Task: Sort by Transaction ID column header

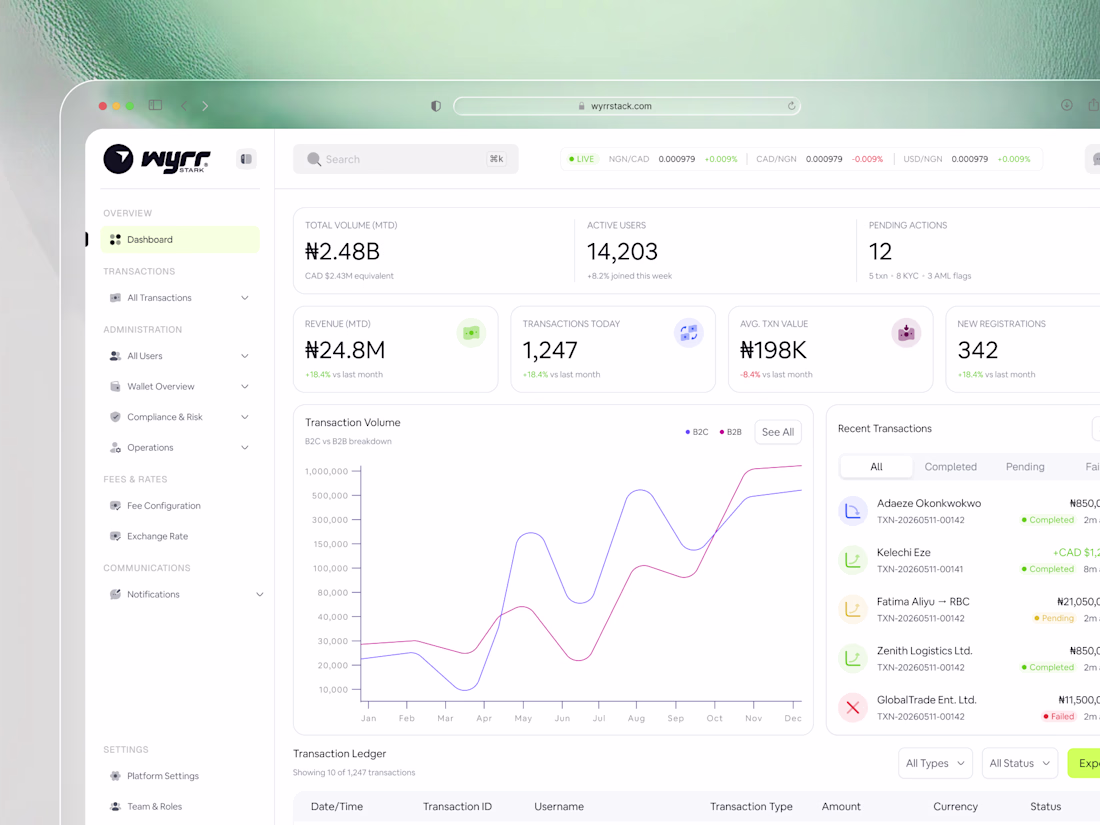Action: 457,807
